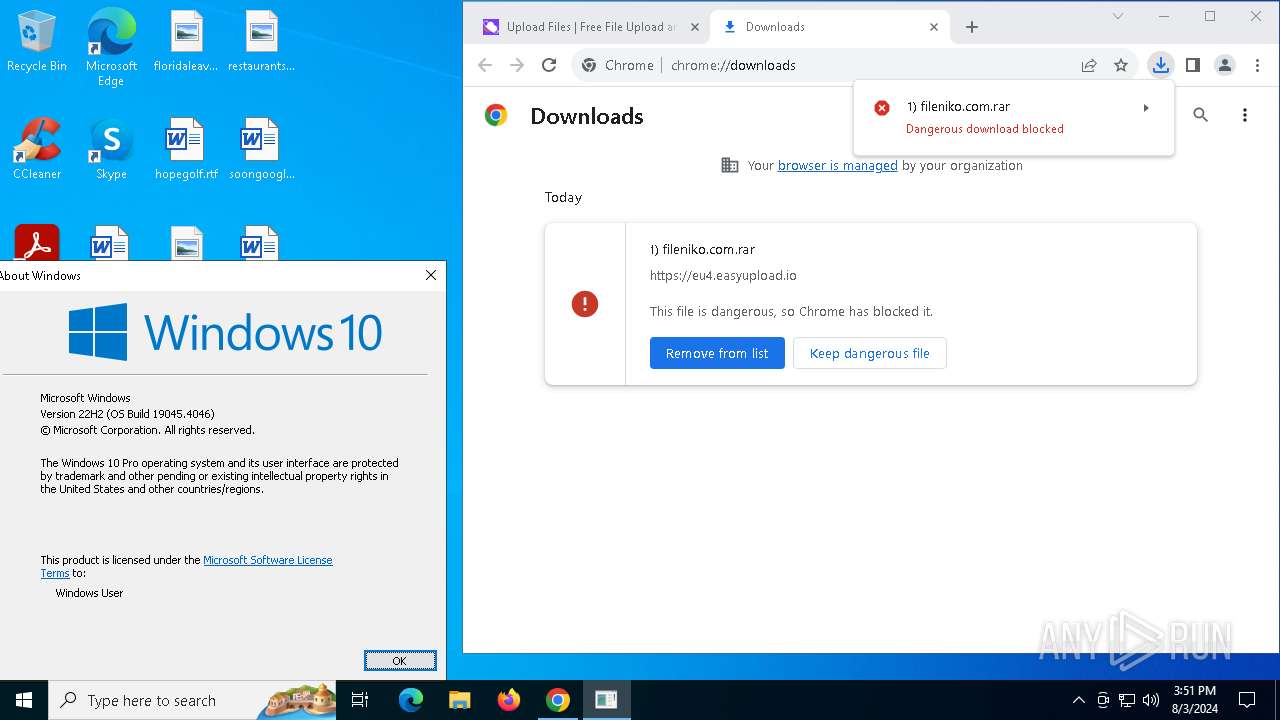Click the taskbar search box

192,700
